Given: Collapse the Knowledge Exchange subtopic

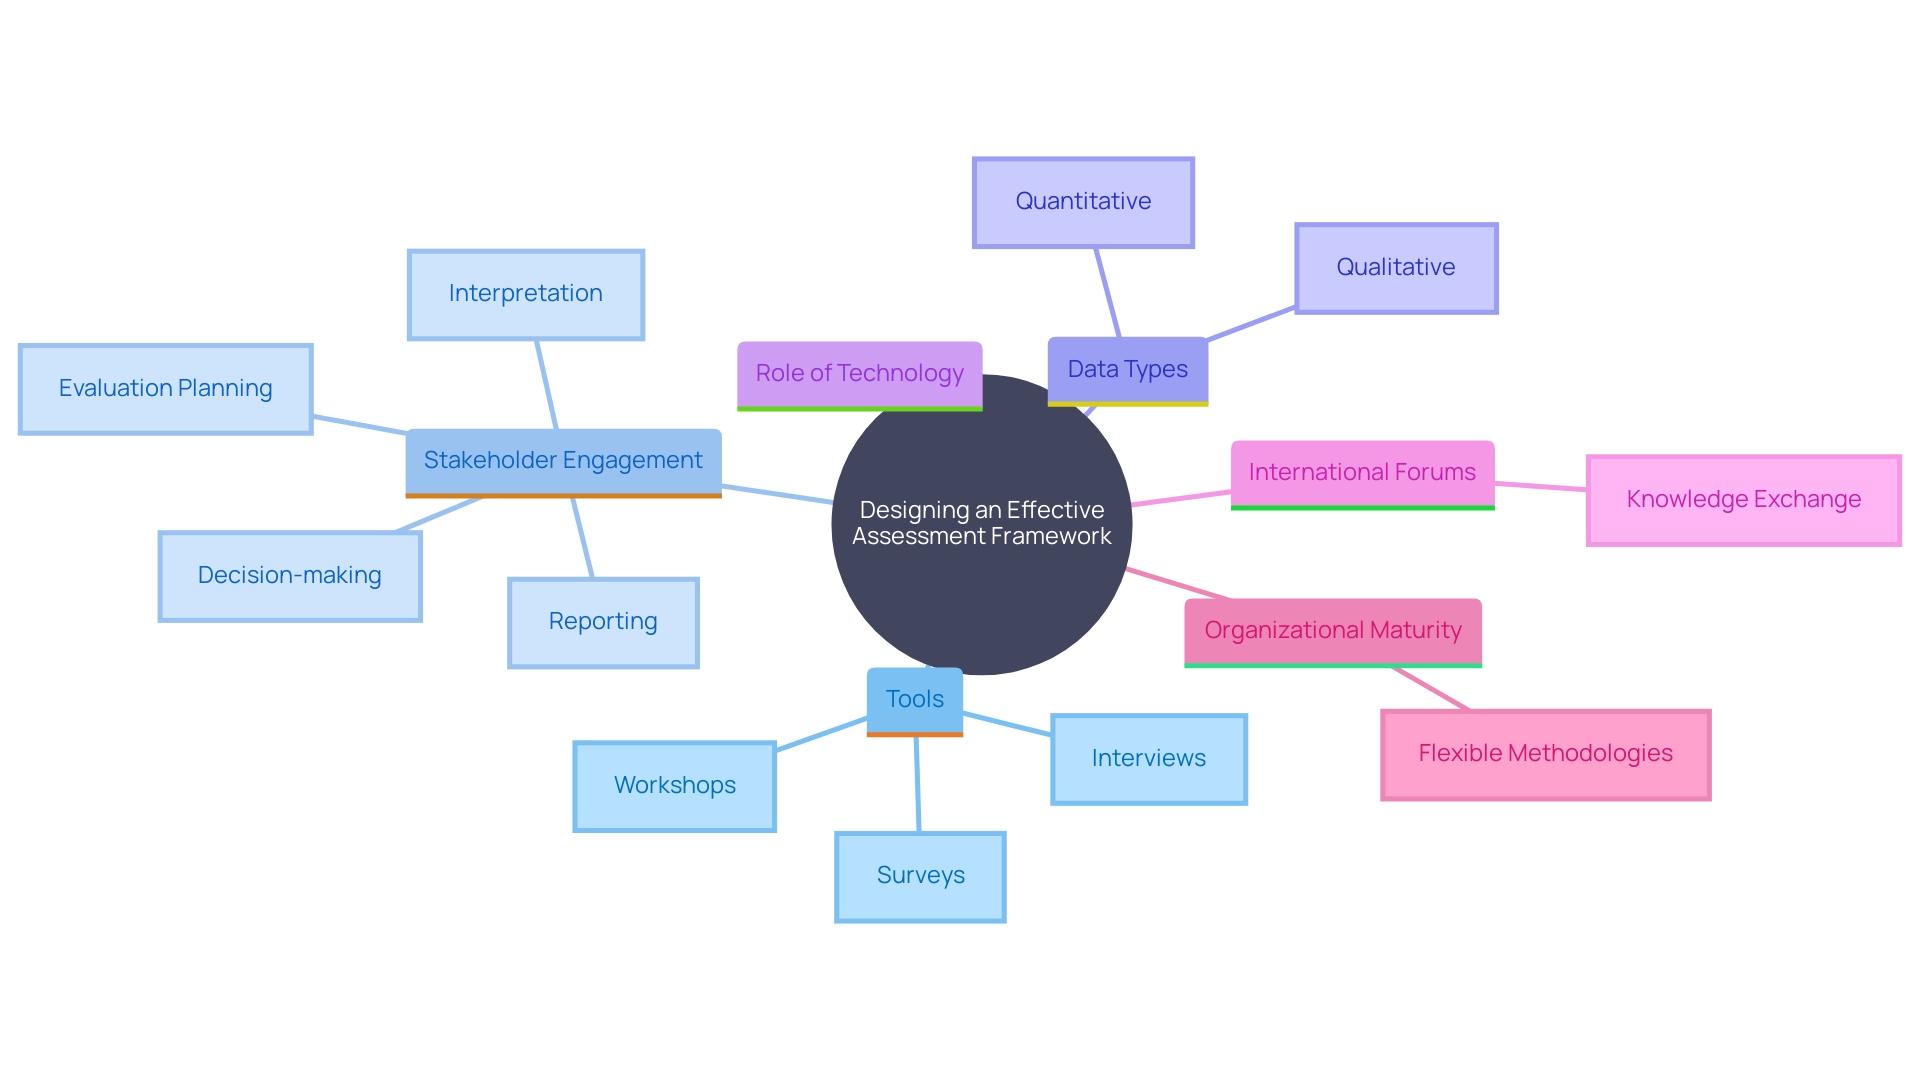Looking at the screenshot, I should (x=1713, y=497).
